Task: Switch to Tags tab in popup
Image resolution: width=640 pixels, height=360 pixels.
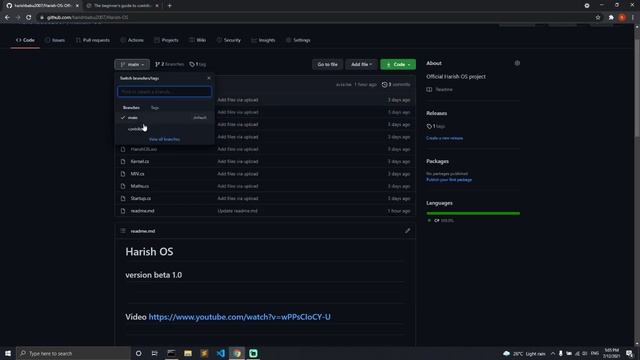Action: point(154,107)
